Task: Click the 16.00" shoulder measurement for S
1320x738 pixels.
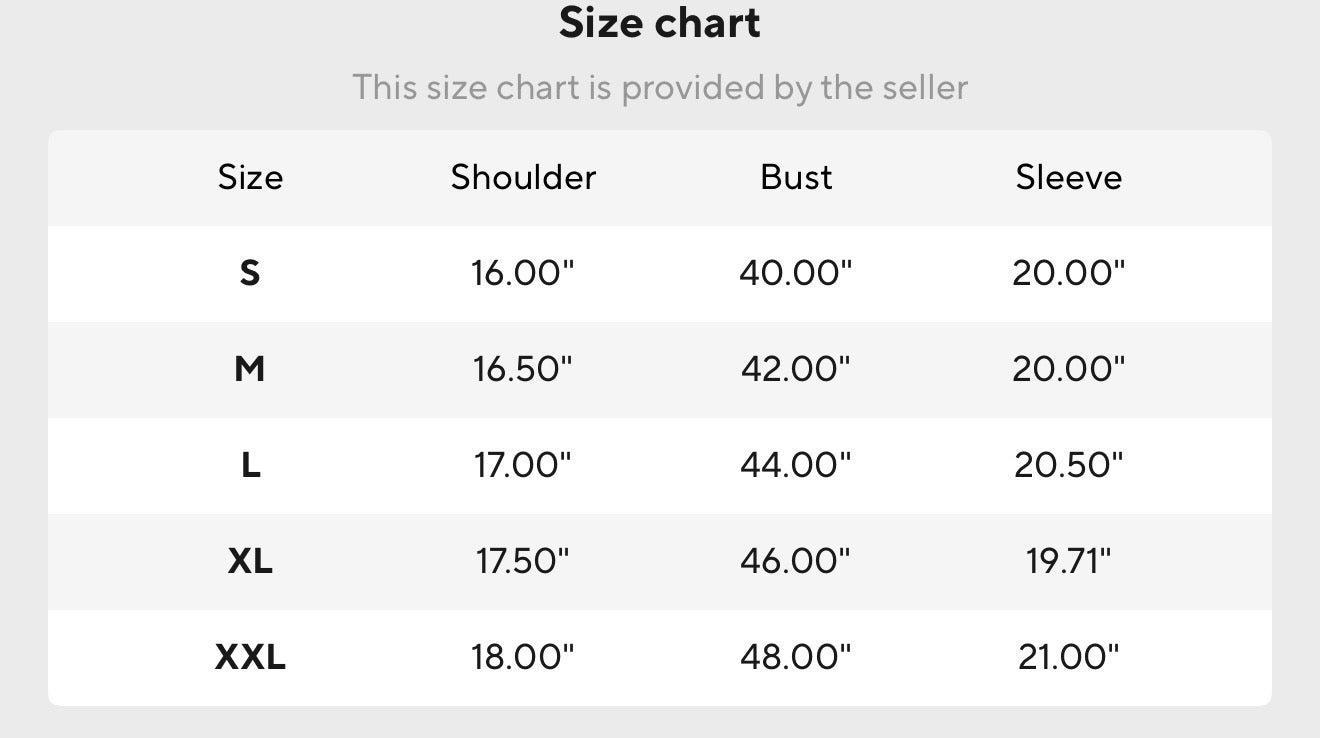Action: [523, 273]
